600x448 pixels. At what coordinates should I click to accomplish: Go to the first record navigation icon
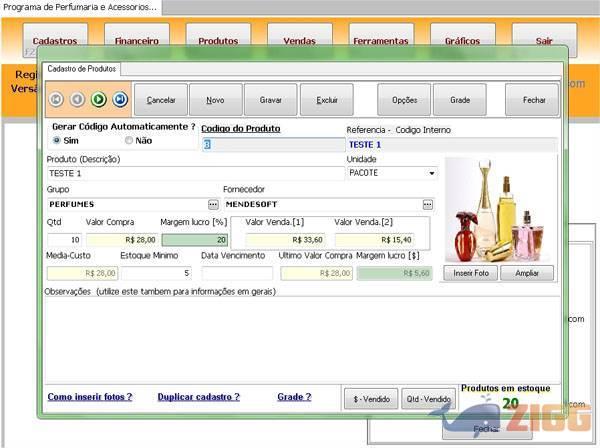[56, 99]
